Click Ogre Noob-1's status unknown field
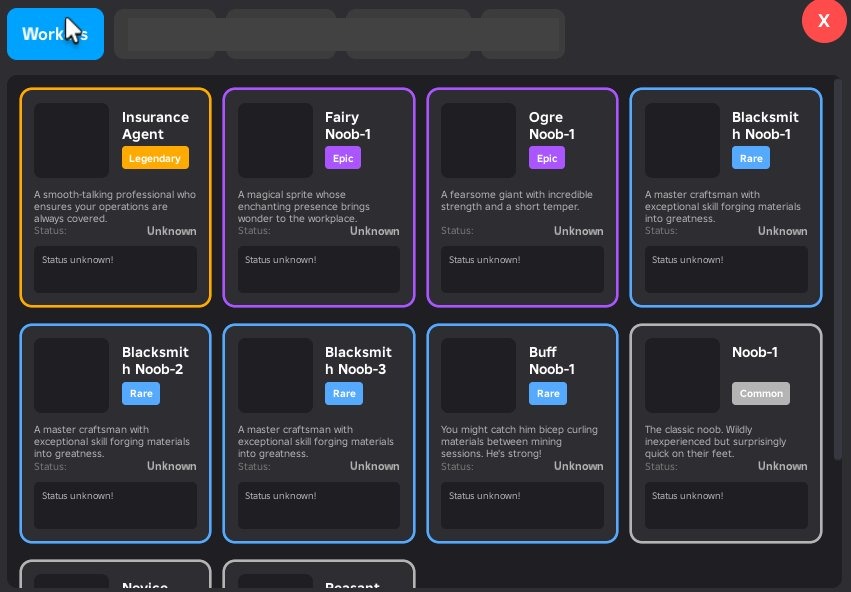The width and height of the screenshot is (851, 592). pyautogui.click(x=522, y=269)
